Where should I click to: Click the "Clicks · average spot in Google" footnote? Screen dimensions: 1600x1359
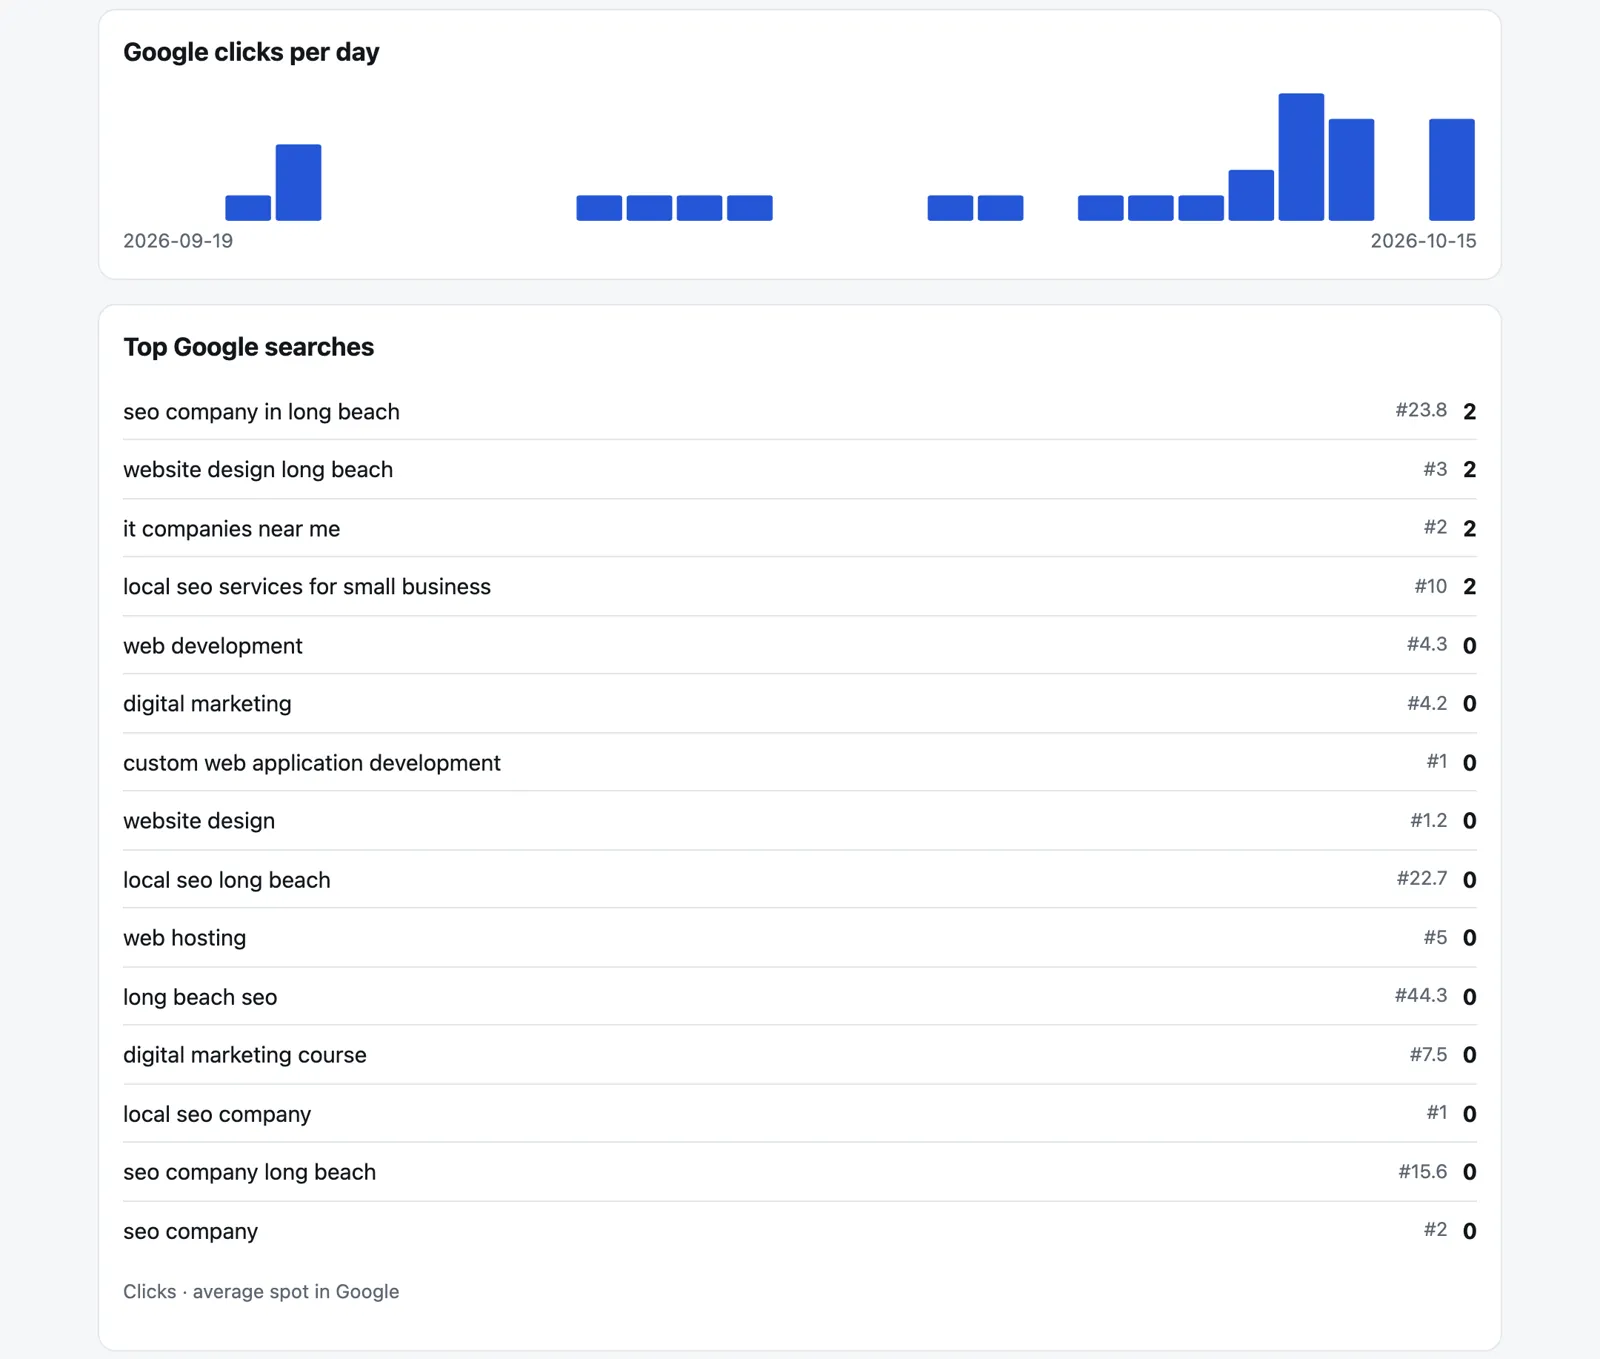point(261,1291)
